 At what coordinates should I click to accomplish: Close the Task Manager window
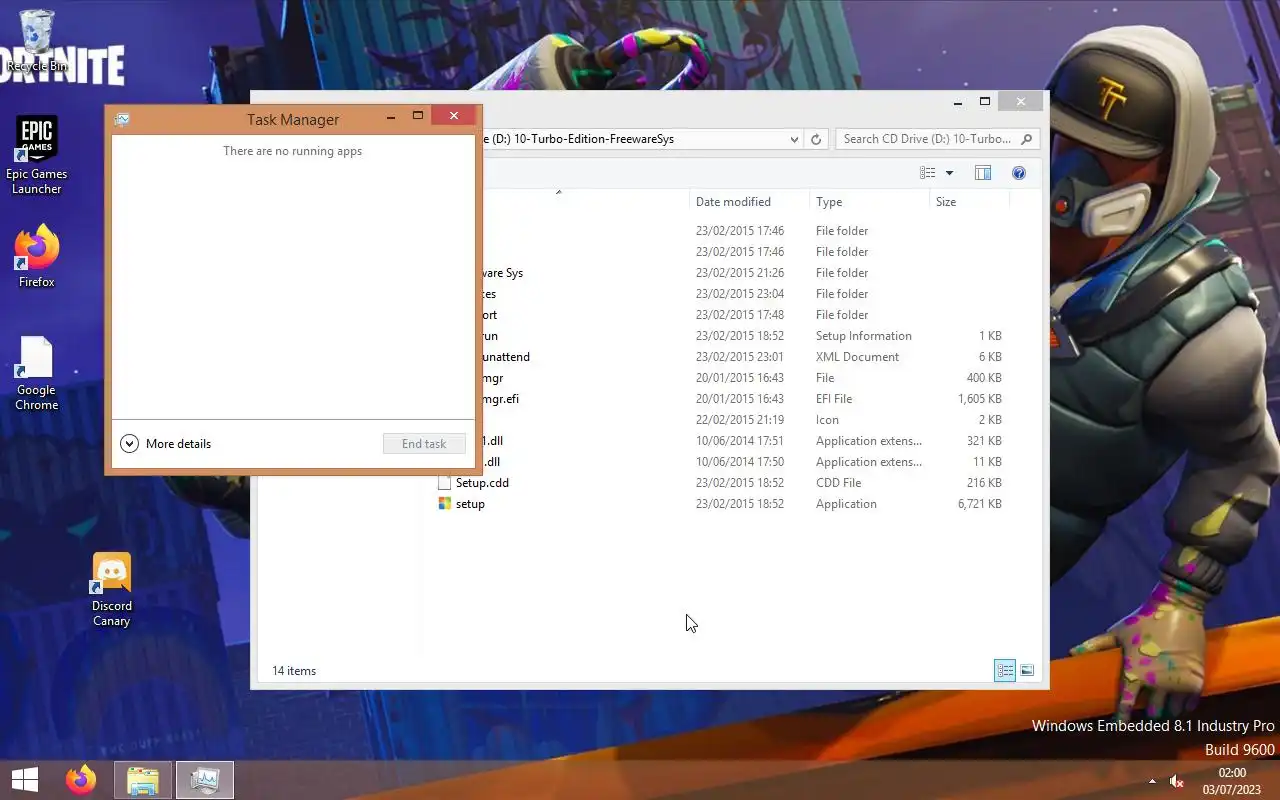click(x=454, y=116)
